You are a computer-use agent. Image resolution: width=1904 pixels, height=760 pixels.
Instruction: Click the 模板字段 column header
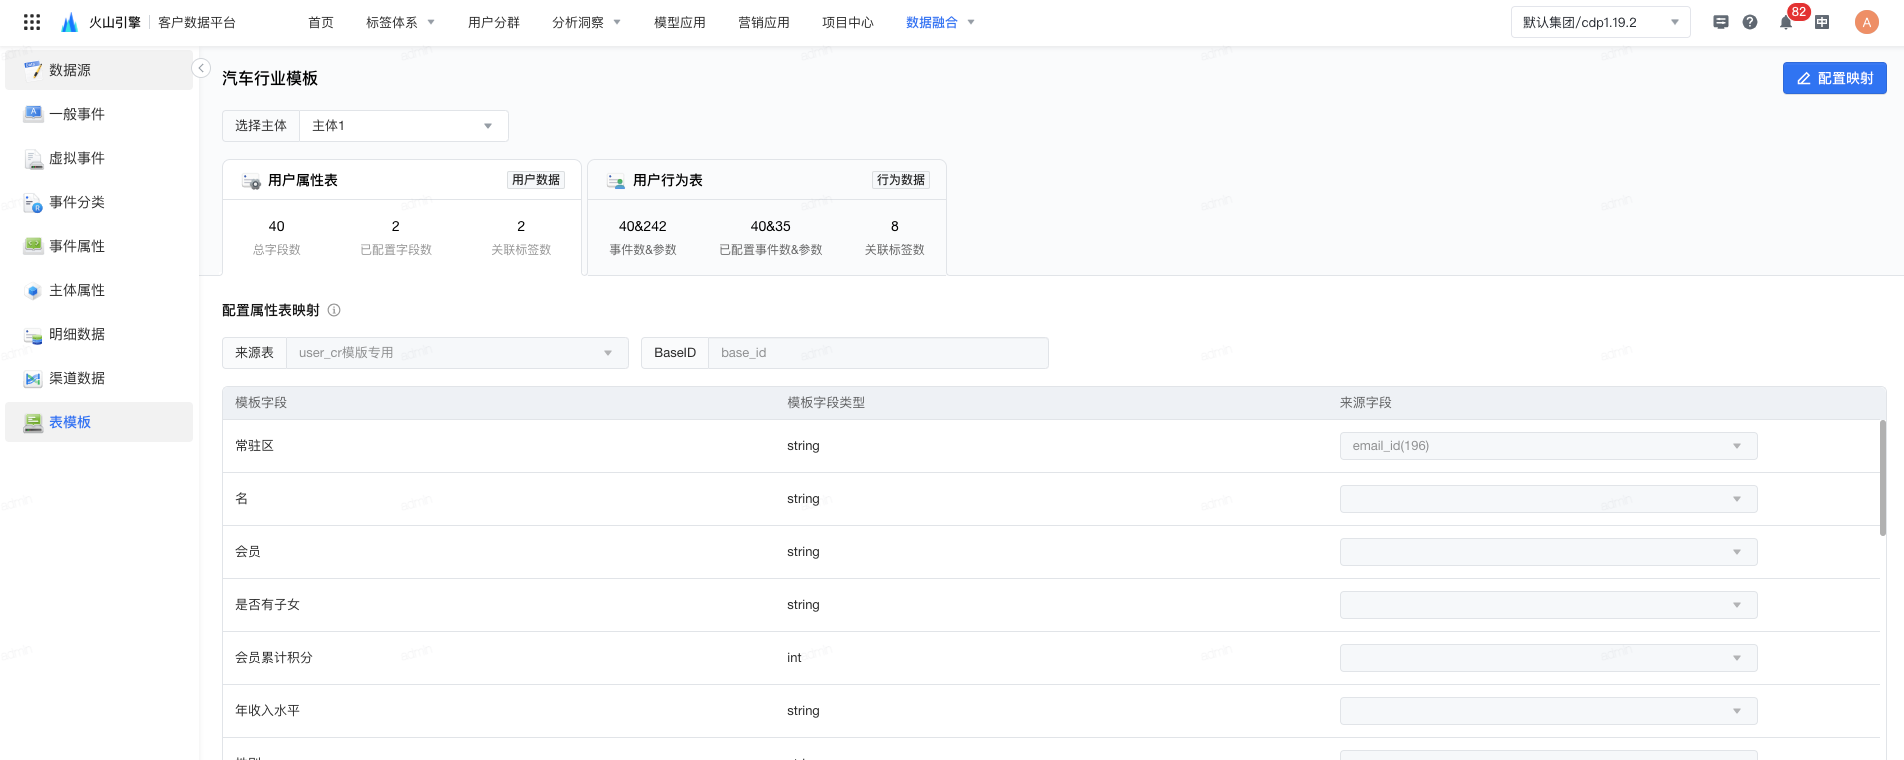pyautogui.click(x=261, y=403)
